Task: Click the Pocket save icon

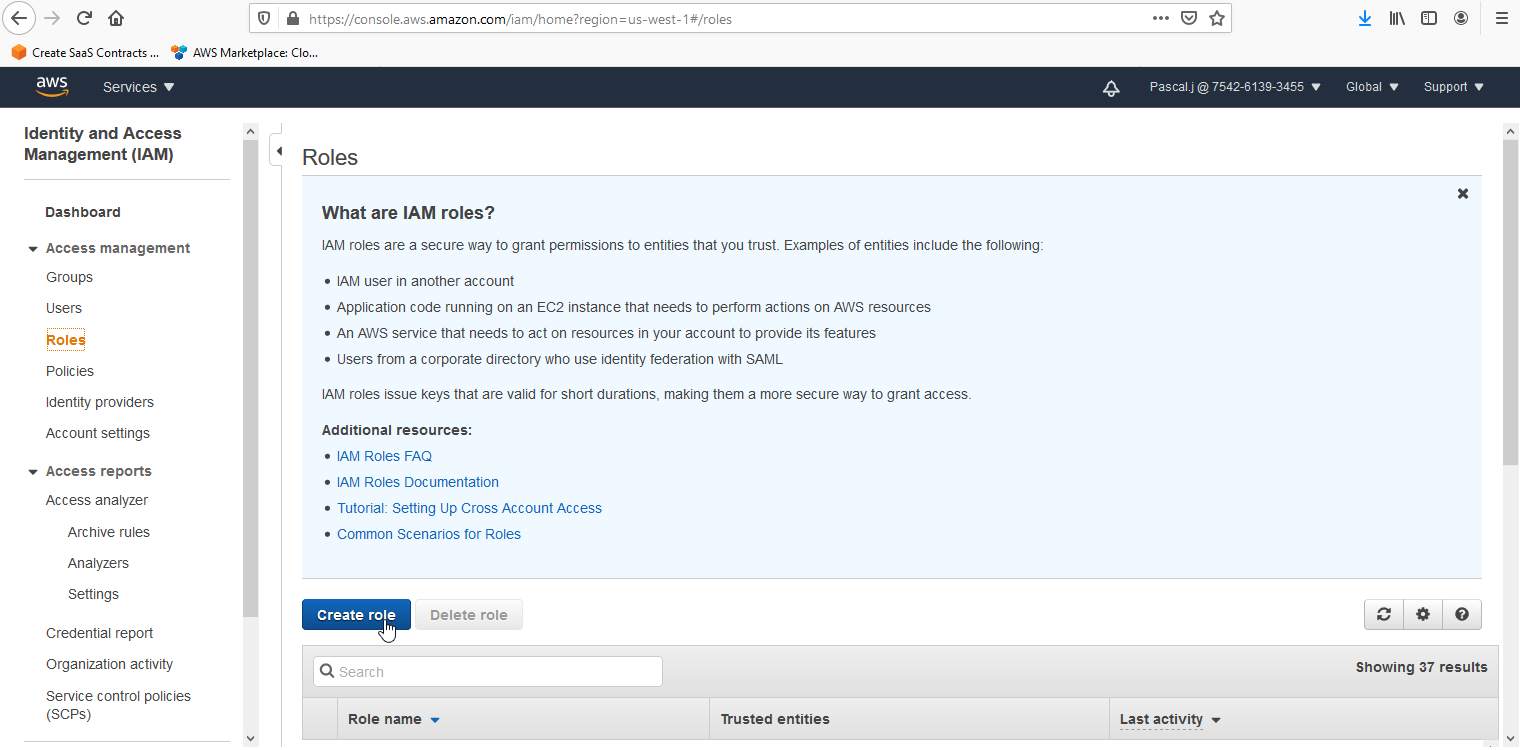Action: pos(1189,18)
